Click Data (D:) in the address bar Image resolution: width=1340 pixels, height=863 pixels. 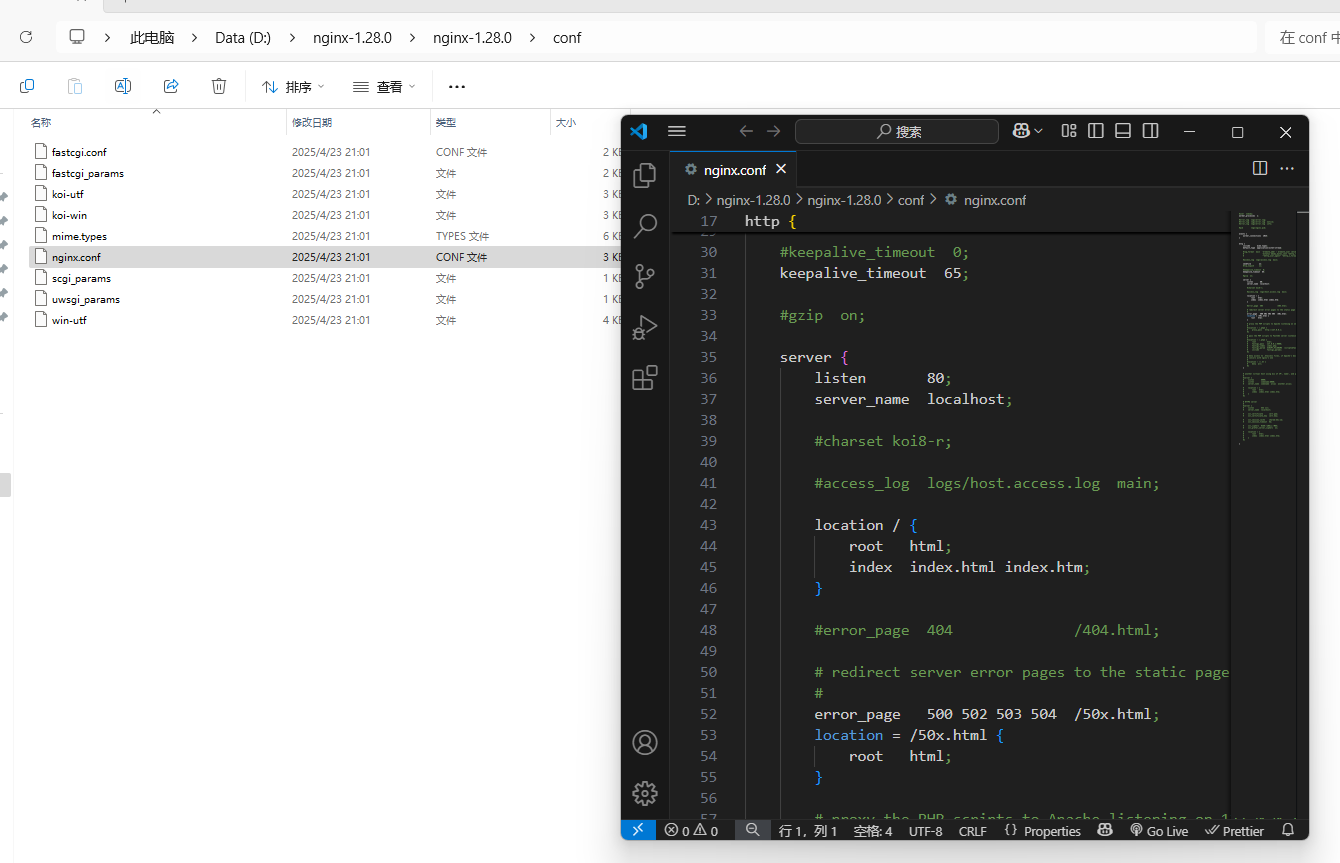(243, 38)
